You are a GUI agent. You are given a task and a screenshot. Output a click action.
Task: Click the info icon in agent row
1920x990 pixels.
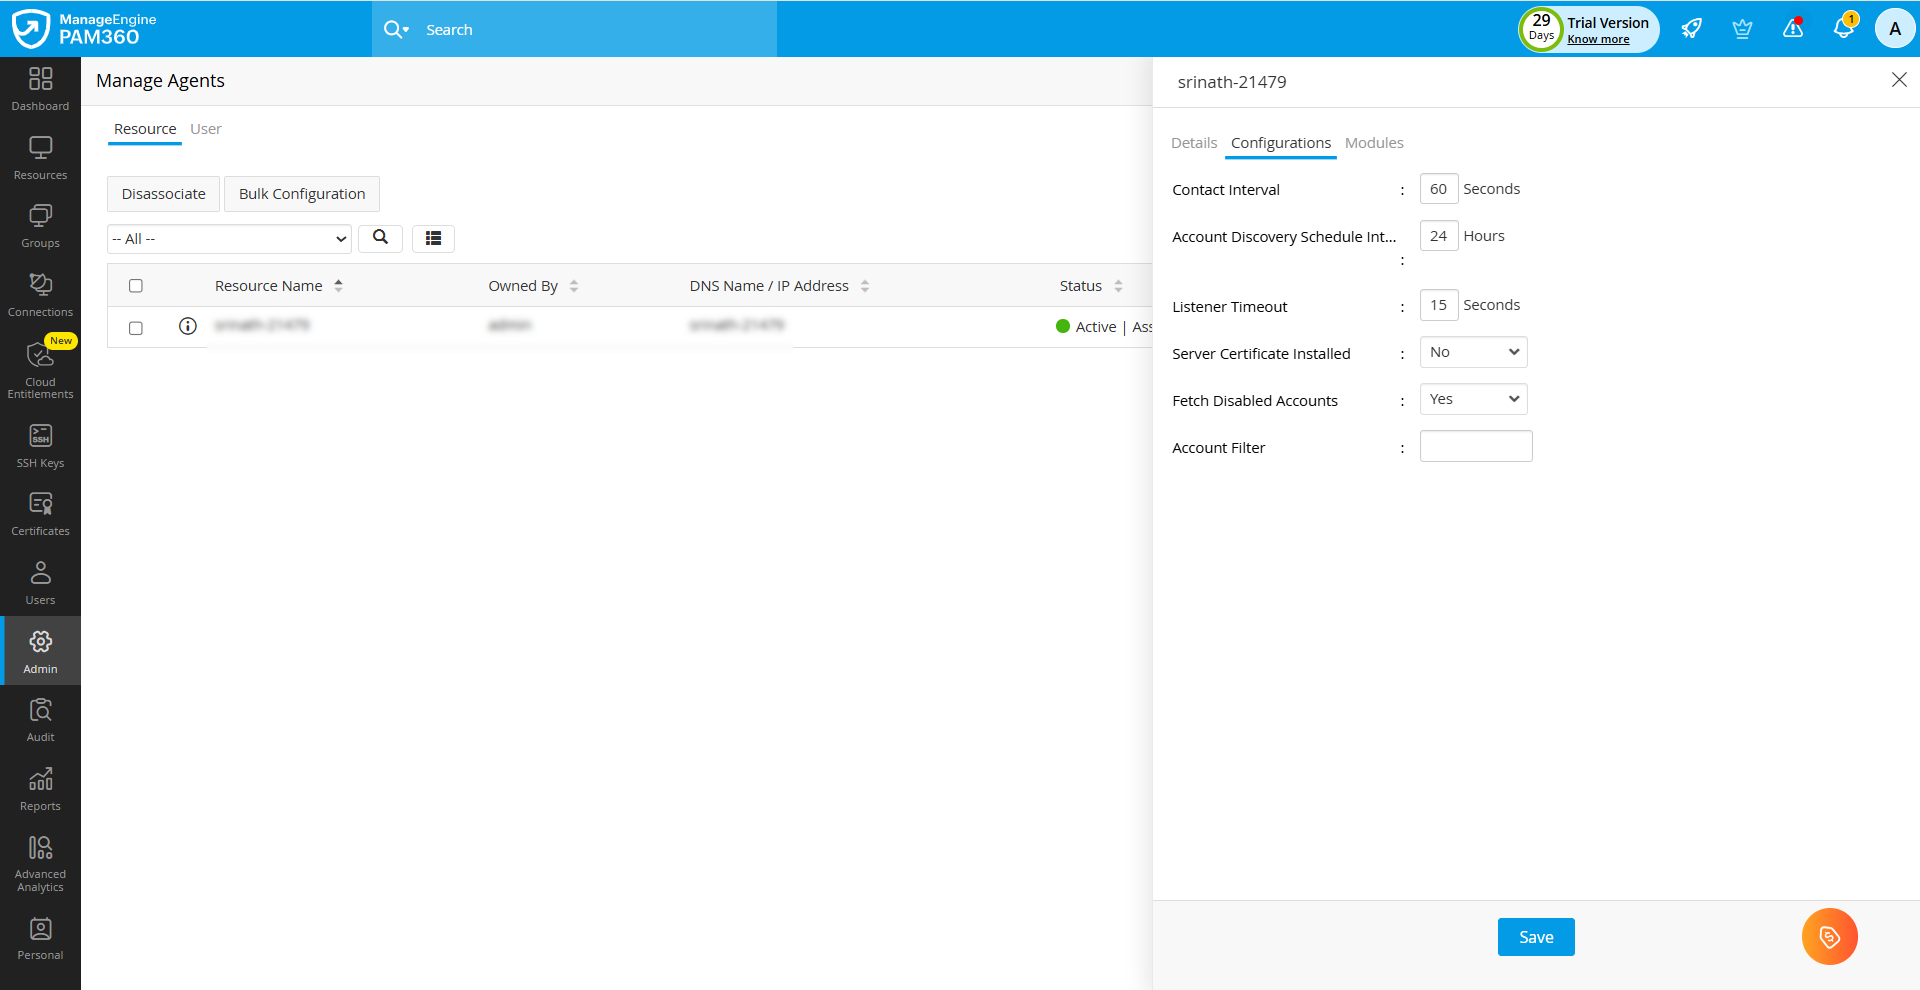pyautogui.click(x=187, y=326)
